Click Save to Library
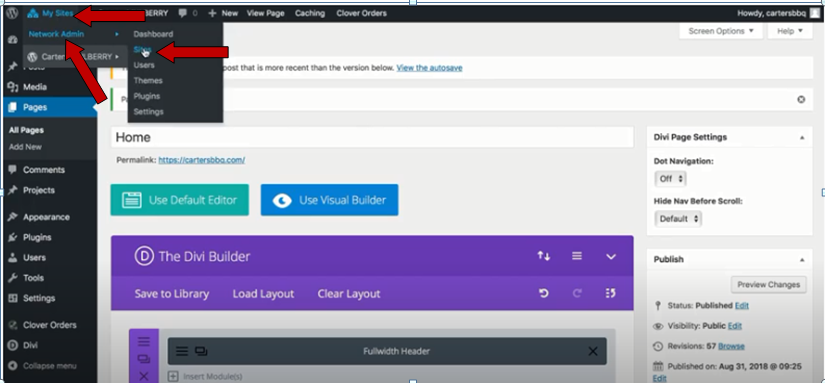The image size is (825, 383). (172, 294)
